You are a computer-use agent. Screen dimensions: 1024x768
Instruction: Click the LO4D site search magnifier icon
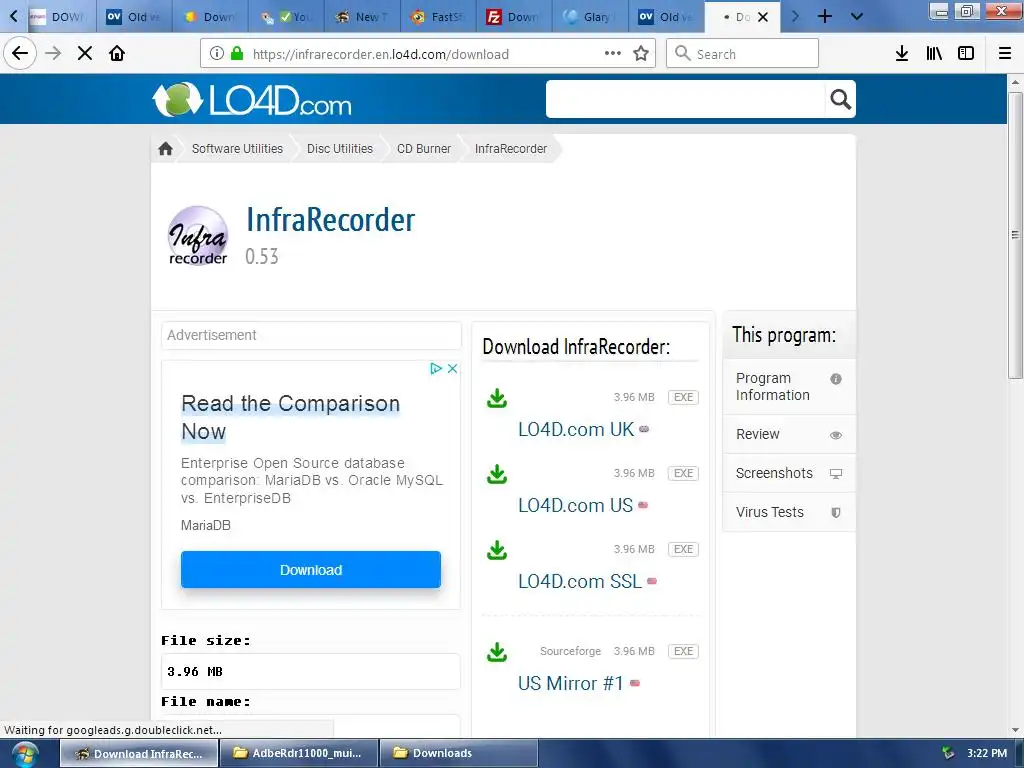pos(840,99)
